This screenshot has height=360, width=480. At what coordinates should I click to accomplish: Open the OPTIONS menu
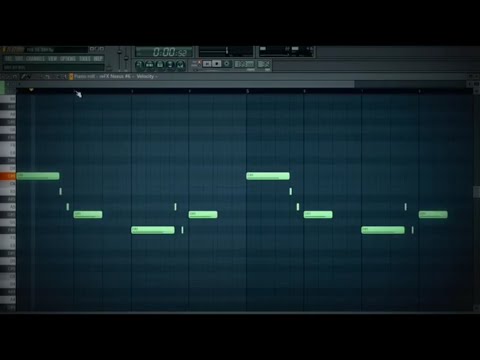click(68, 59)
